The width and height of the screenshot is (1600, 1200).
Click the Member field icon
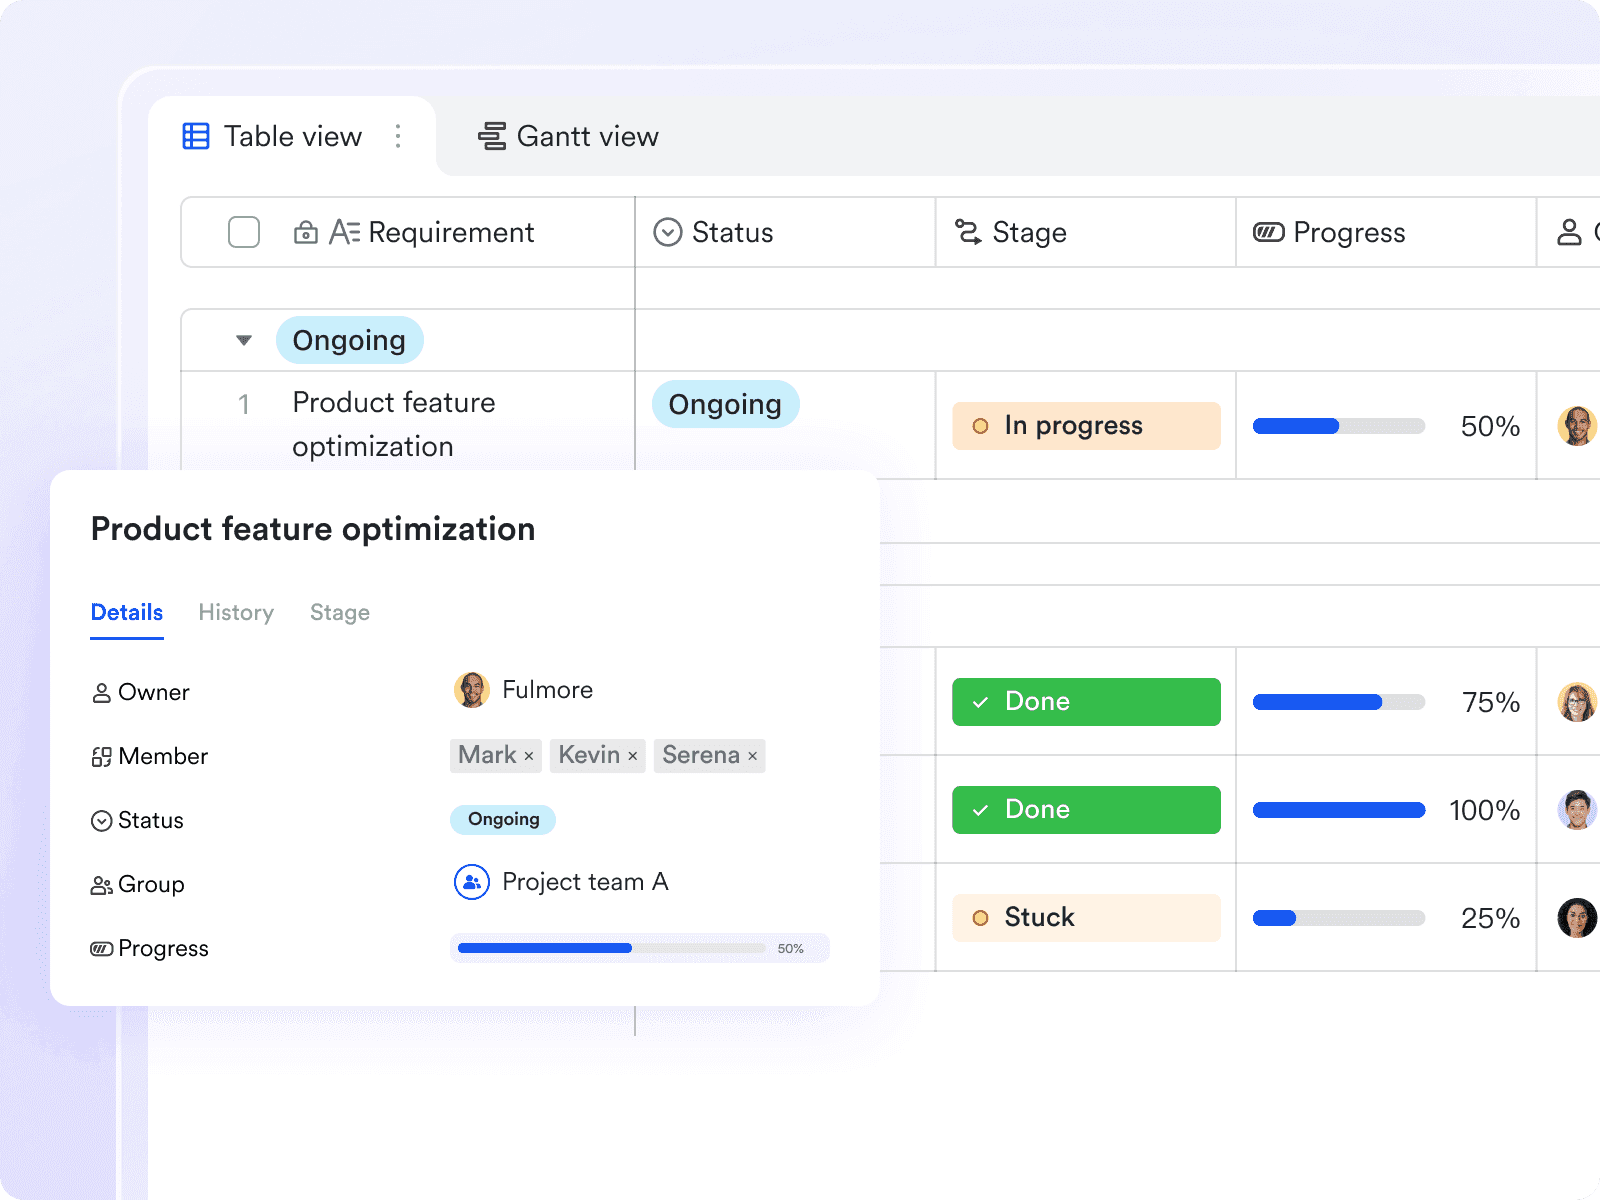pos(101,756)
